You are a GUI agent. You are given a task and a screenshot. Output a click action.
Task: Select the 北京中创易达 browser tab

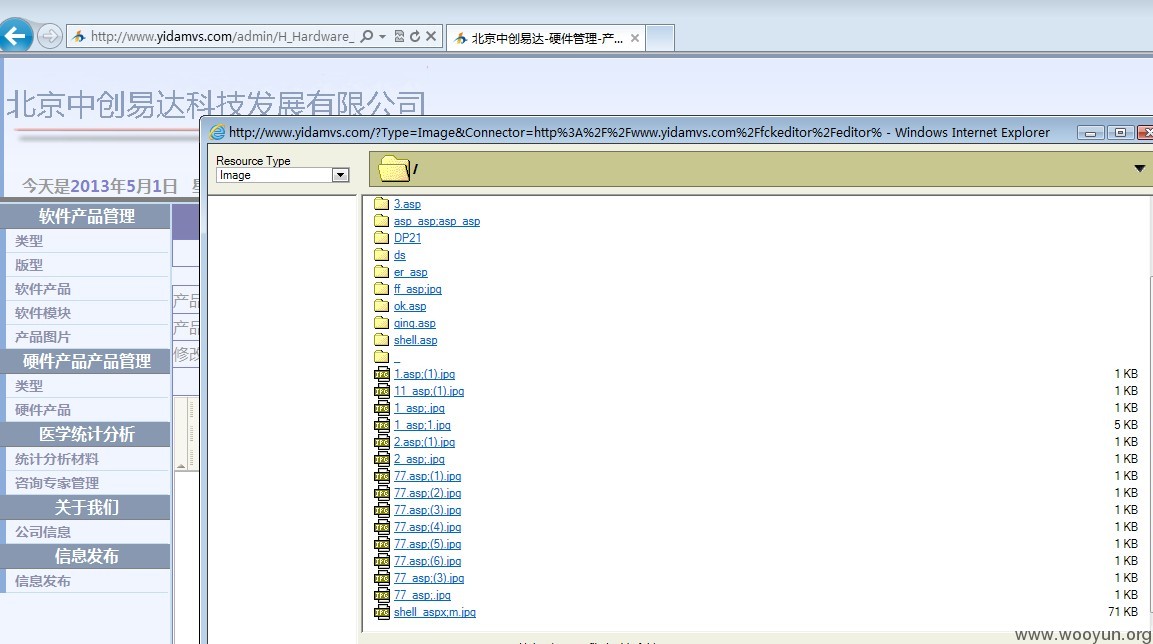(545, 38)
